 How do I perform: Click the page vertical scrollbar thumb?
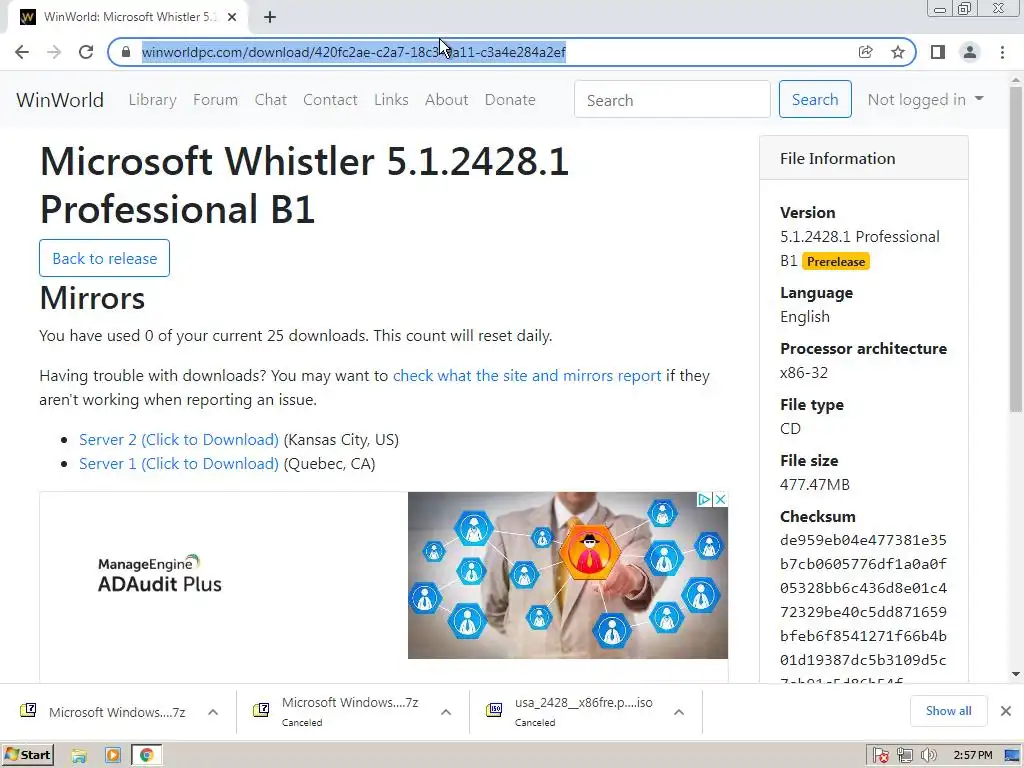pos(1016,248)
